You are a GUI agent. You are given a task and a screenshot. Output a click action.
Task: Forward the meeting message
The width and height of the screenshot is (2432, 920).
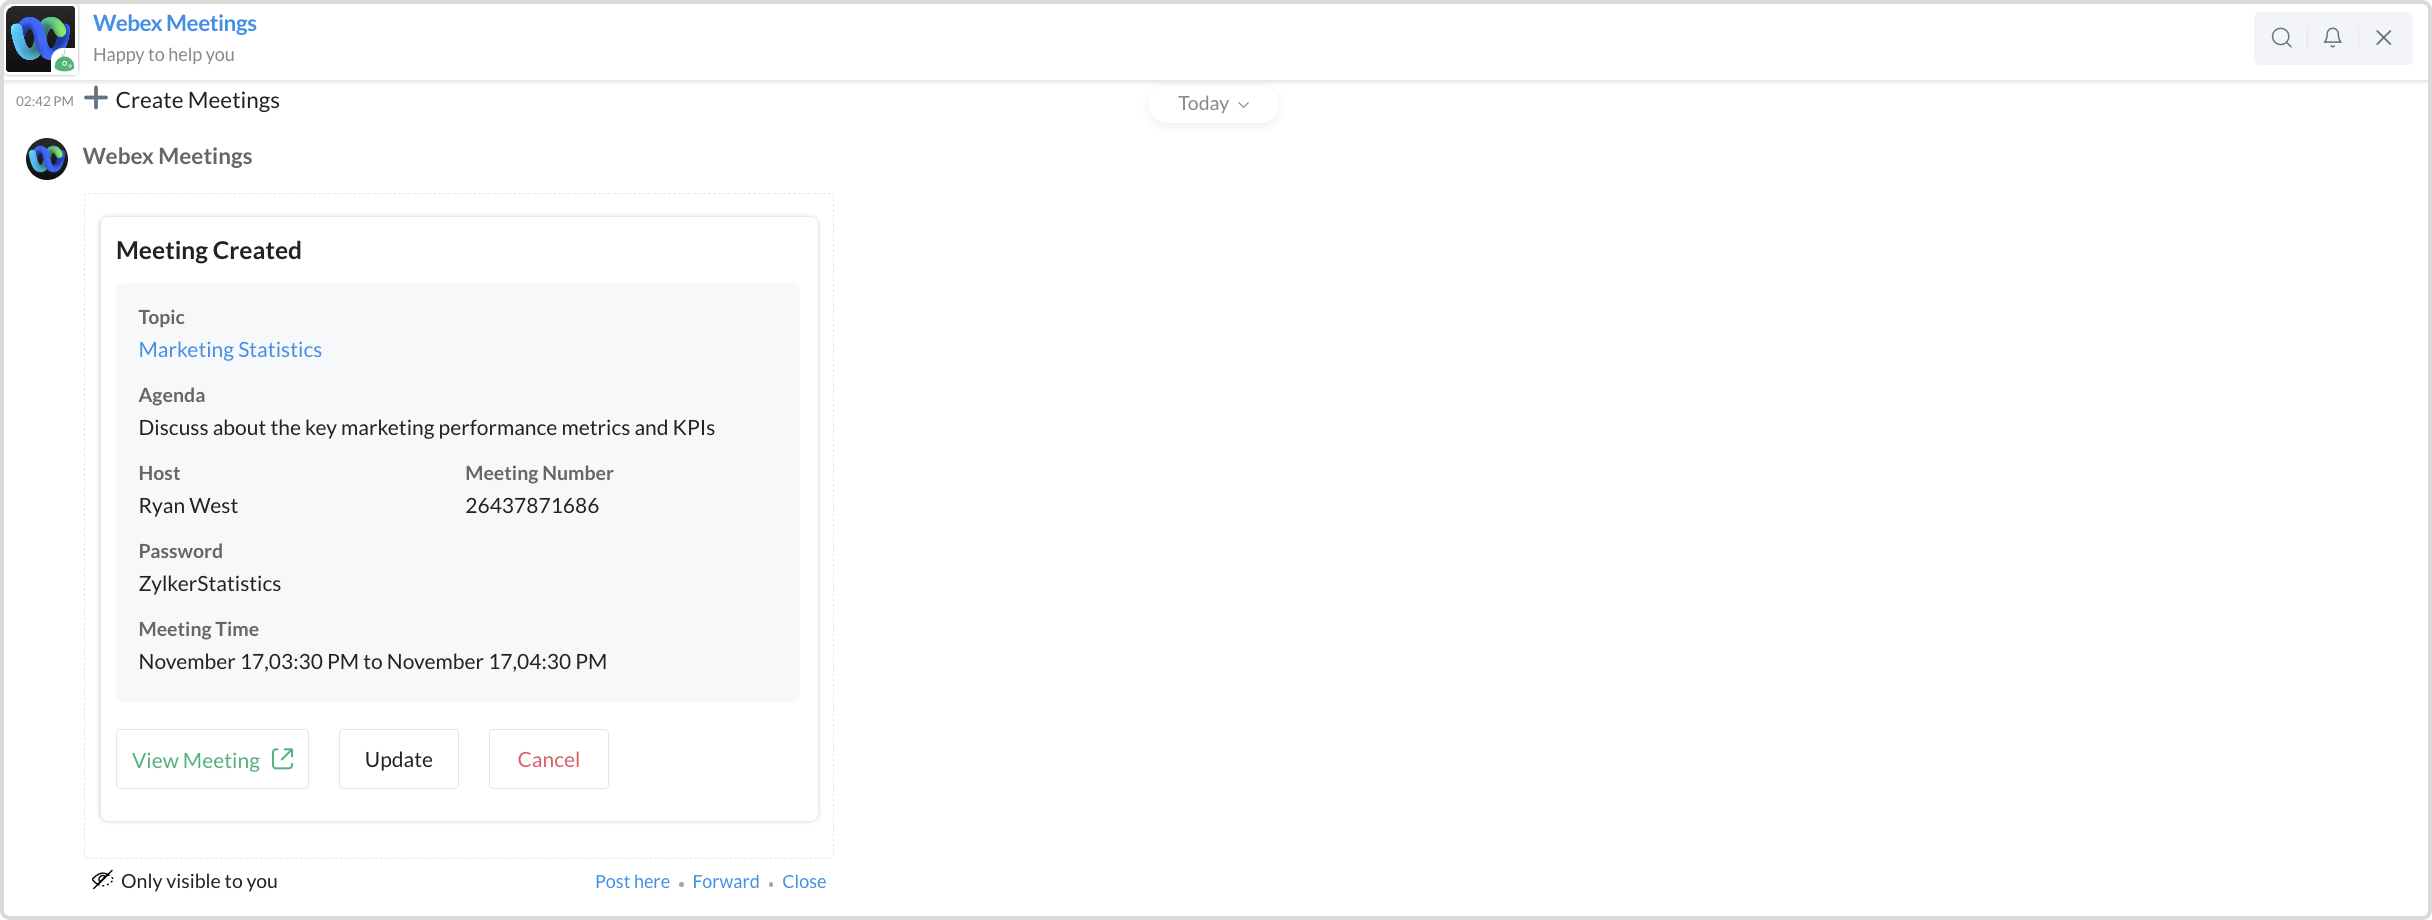click(x=726, y=881)
